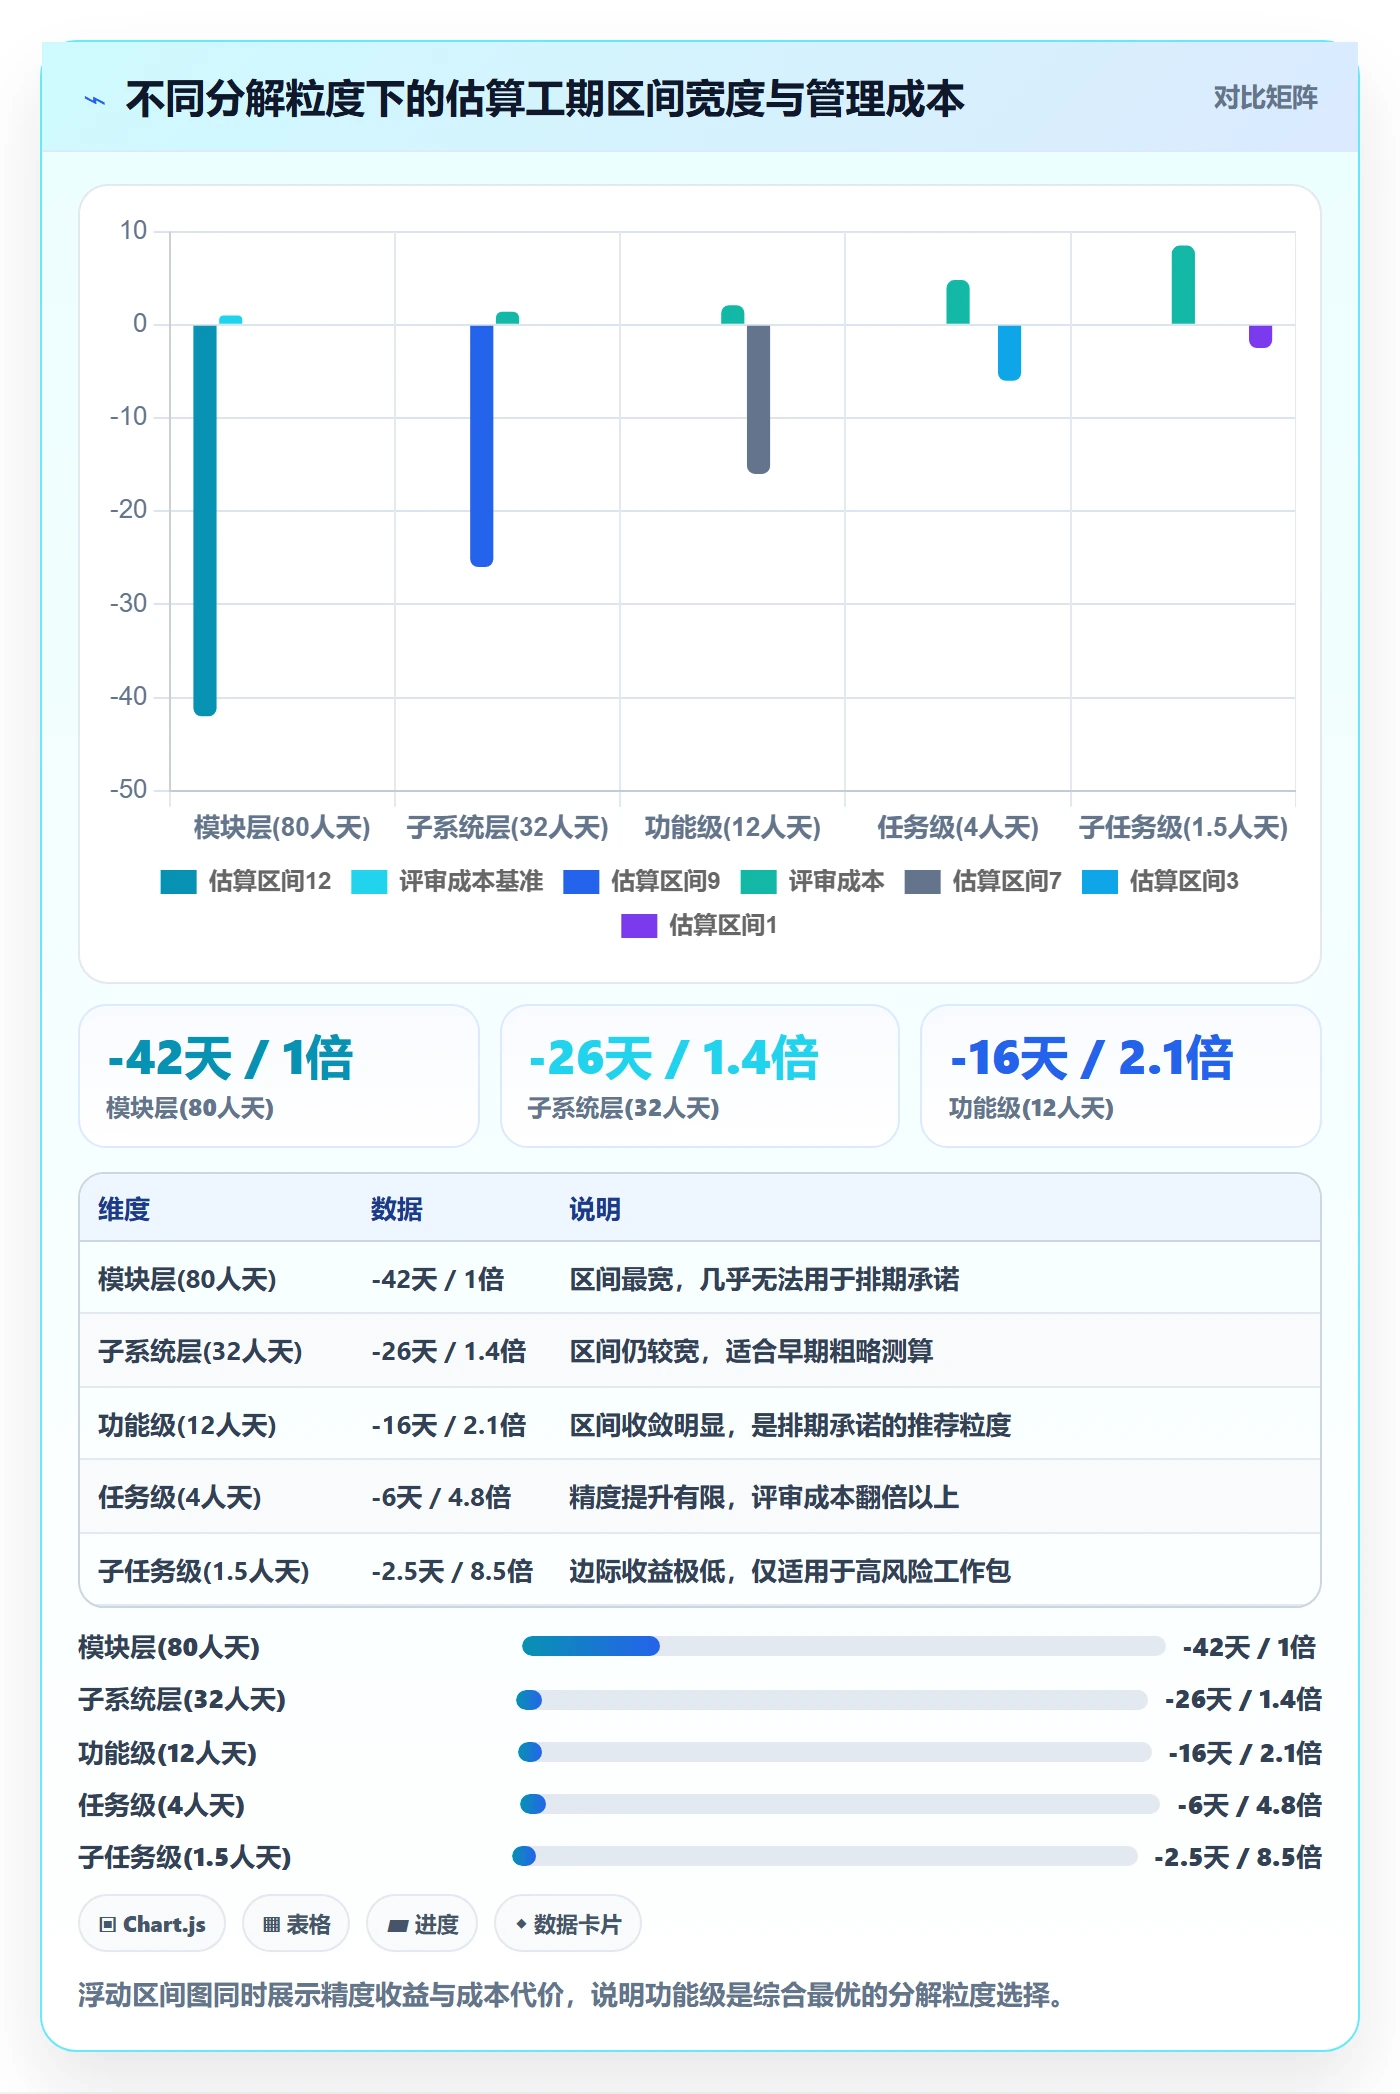The height and width of the screenshot is (2094, 1400).
Task: Click the purple 子任务级 negative bar
Action: [1260, 336]
